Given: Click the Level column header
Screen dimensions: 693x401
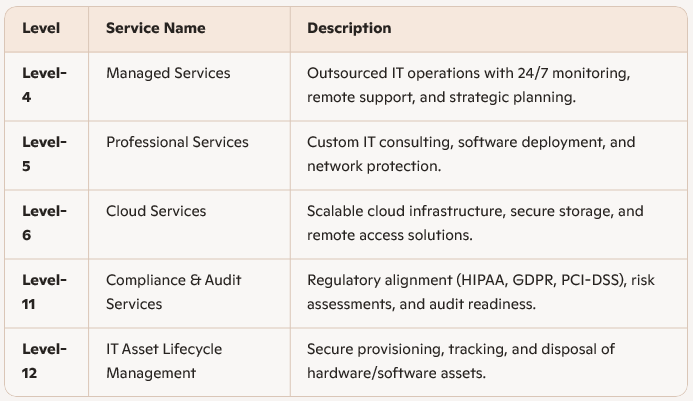Looking at the screenshot, I should [x=41, y=29].
